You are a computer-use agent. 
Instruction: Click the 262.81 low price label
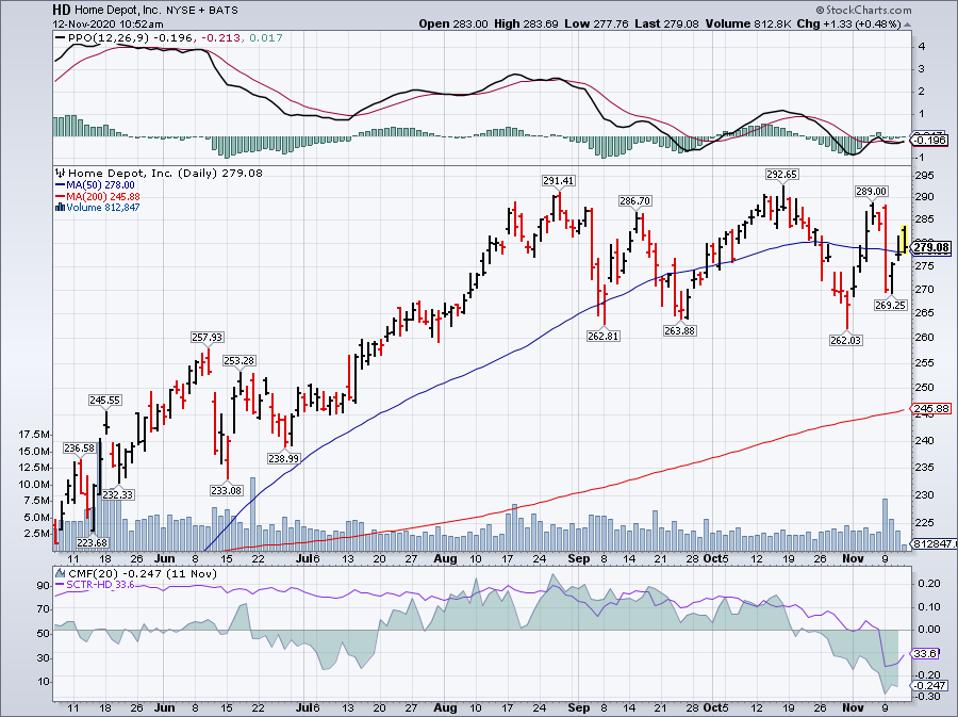[x=603, y=336]
